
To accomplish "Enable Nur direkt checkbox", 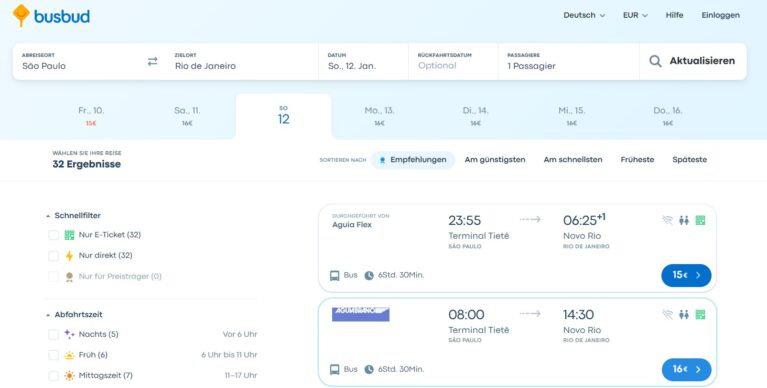I will [53, 255].
